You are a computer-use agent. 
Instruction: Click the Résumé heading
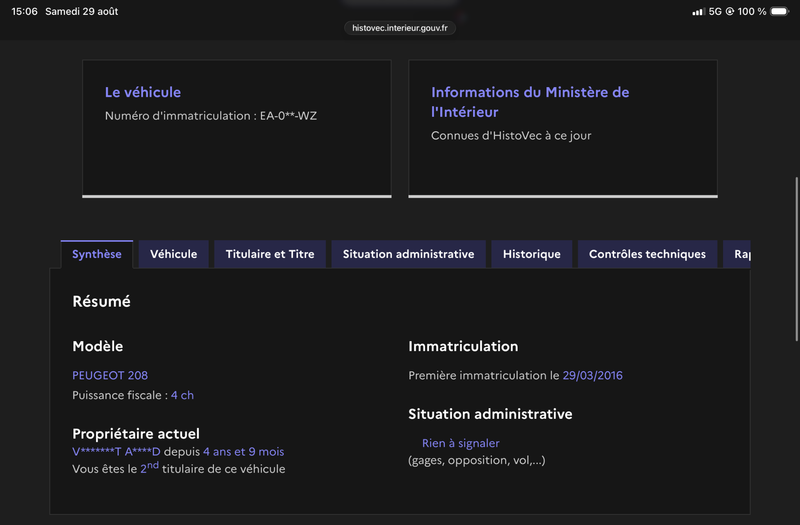click(x=101, y=302)
